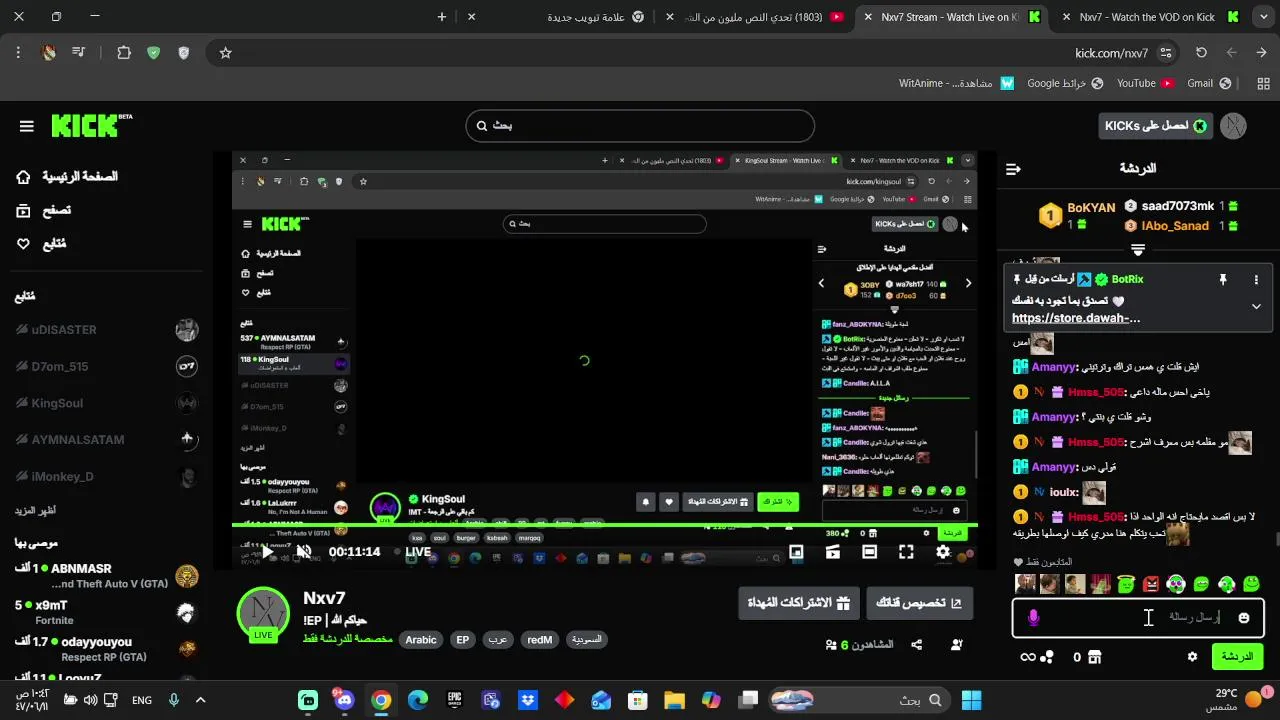
Task: Open the WitAnime bookmark
Action: click(x=957, y=83)
